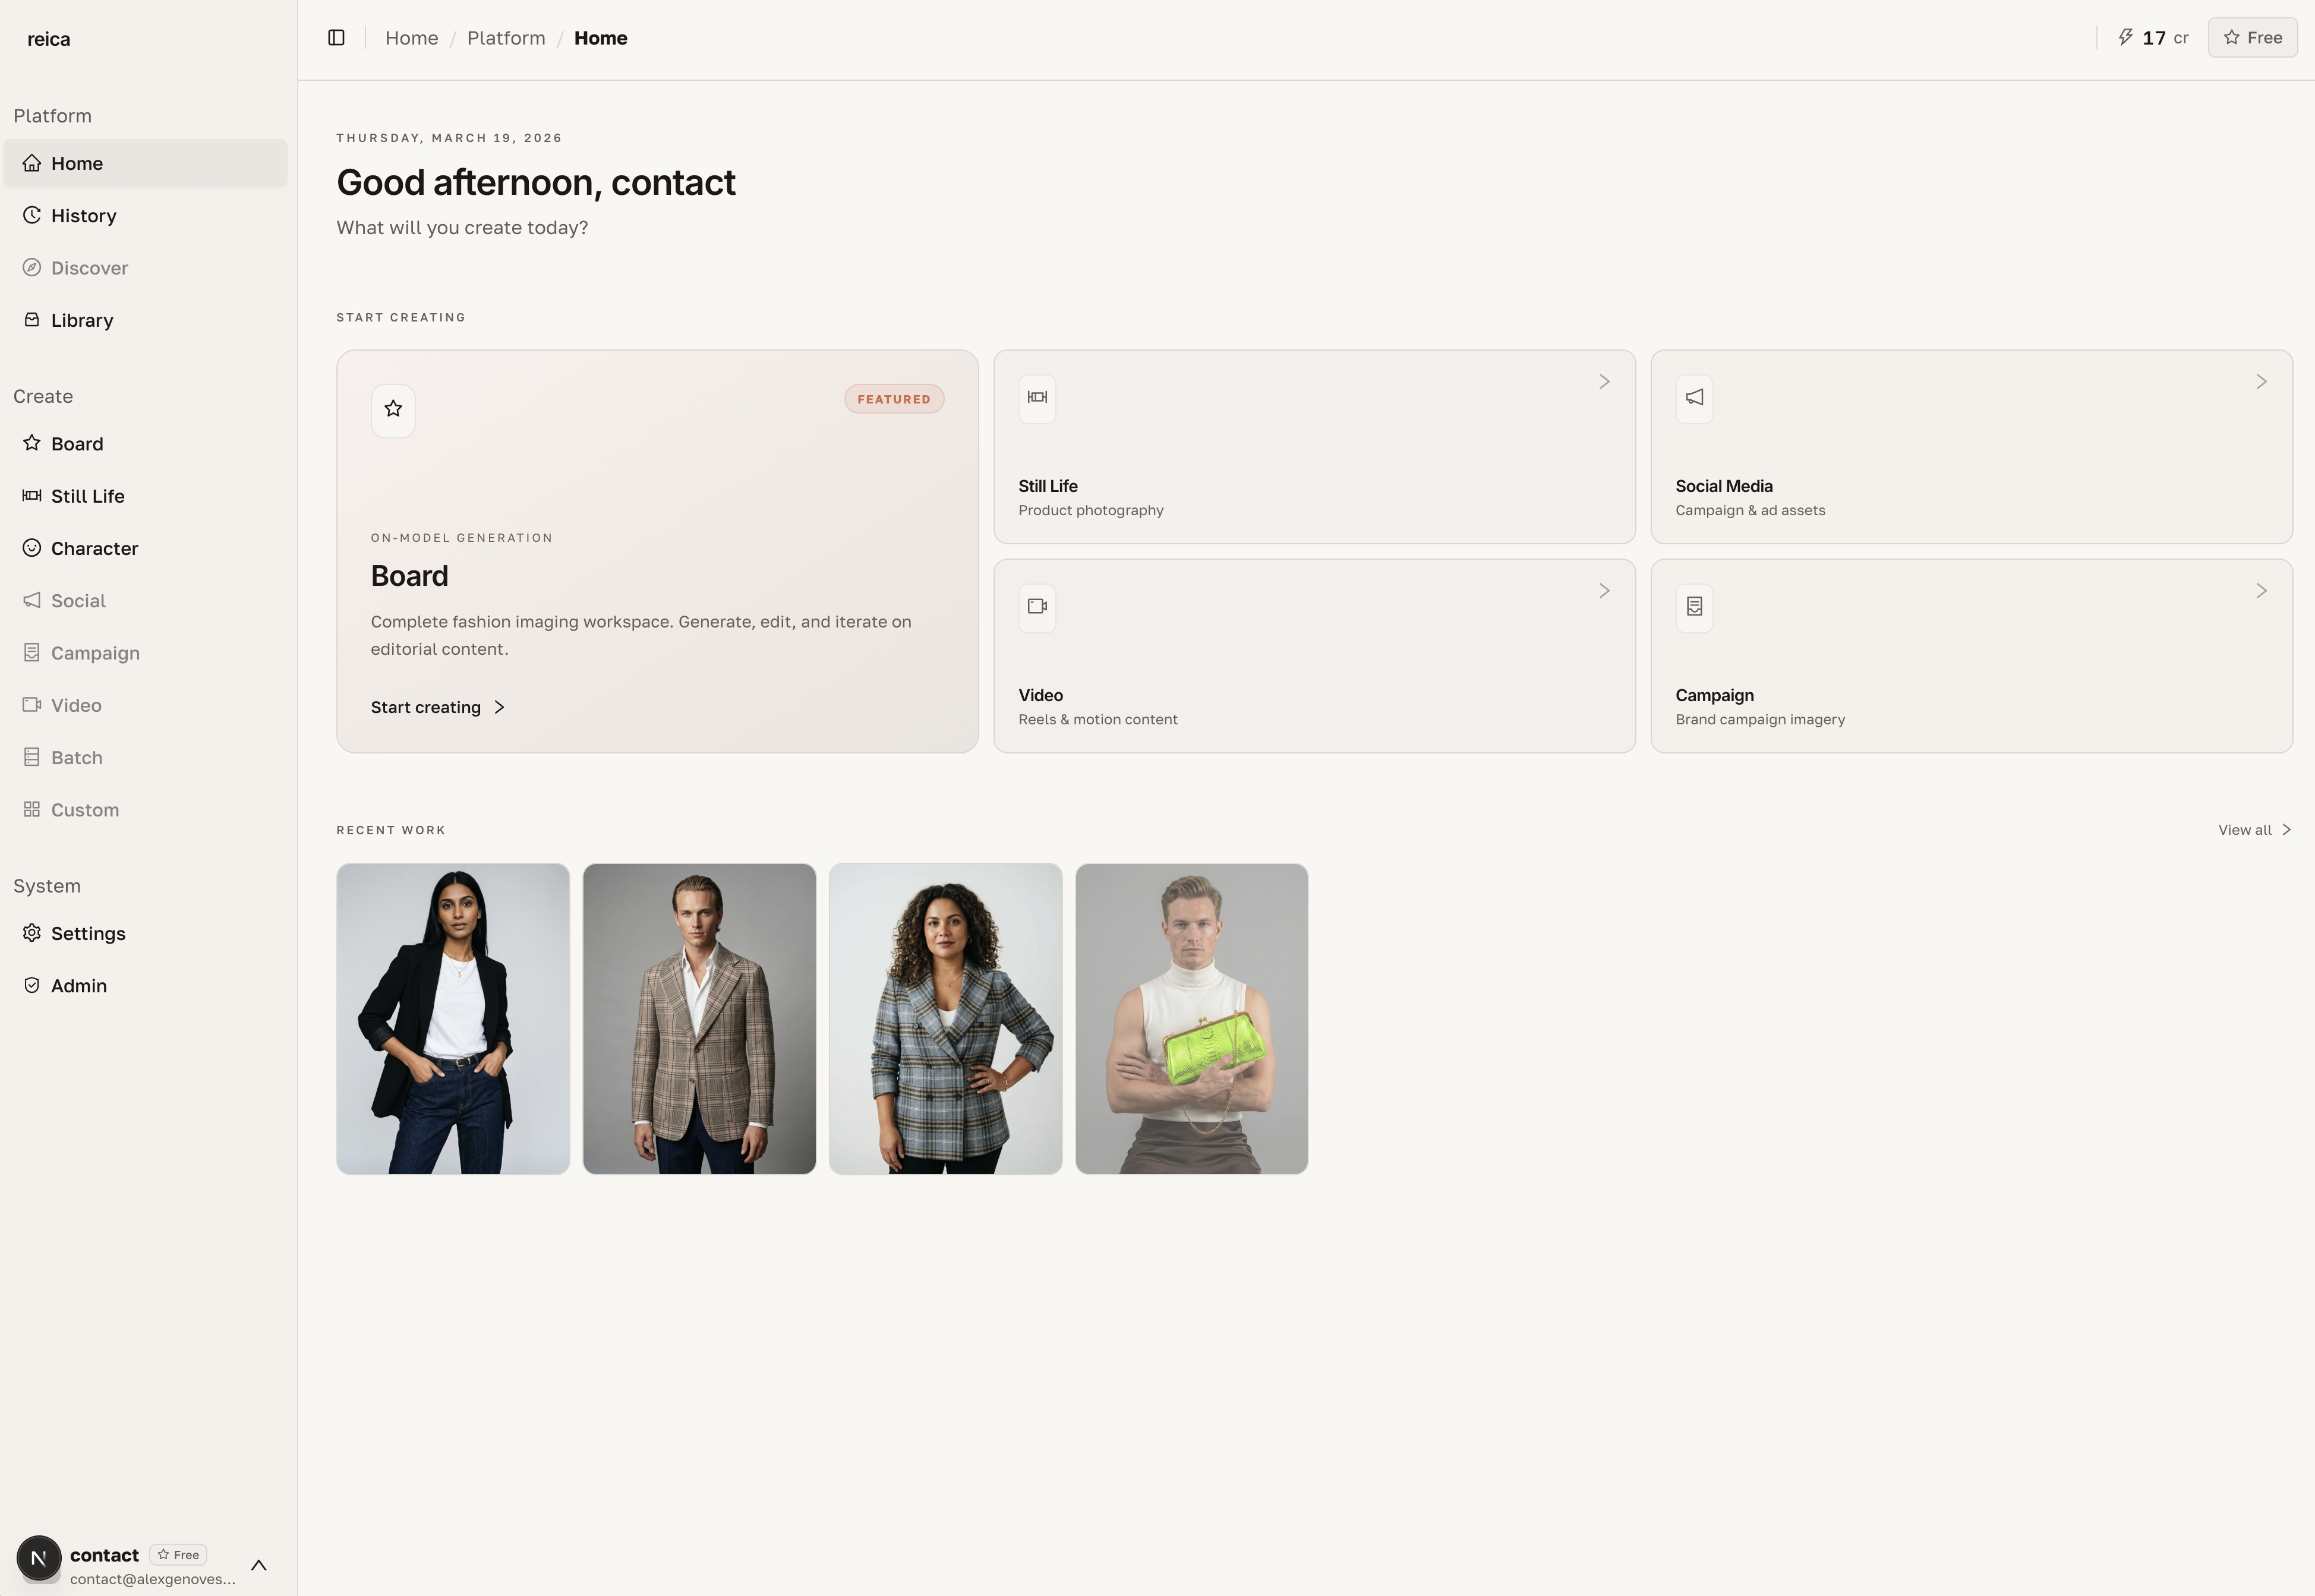Select the Still Life tool icon
Image resolution: width=2315 pixels, height=1596 pixels.
pos(31,495)
